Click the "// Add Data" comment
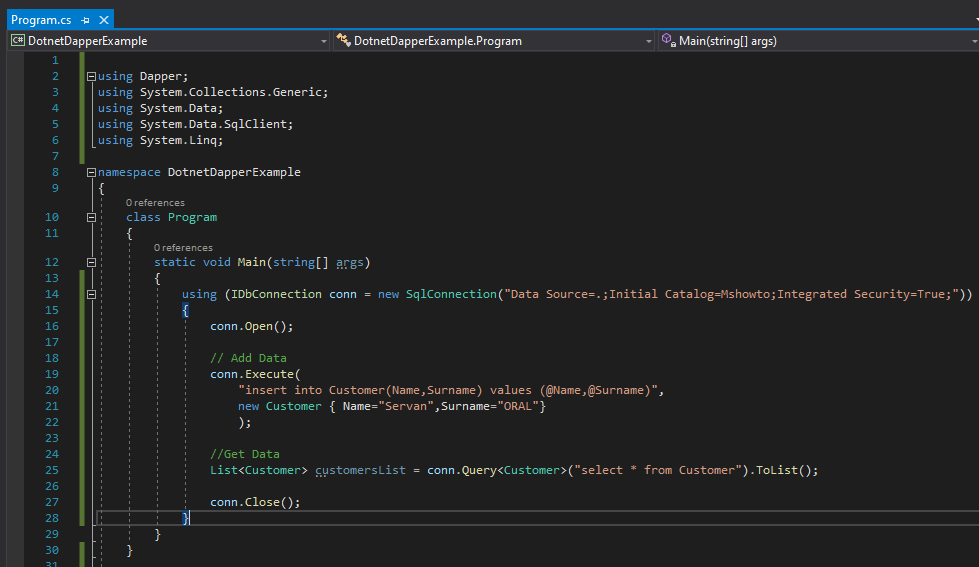This screenshot has height=567, width=979. [248, 358]
